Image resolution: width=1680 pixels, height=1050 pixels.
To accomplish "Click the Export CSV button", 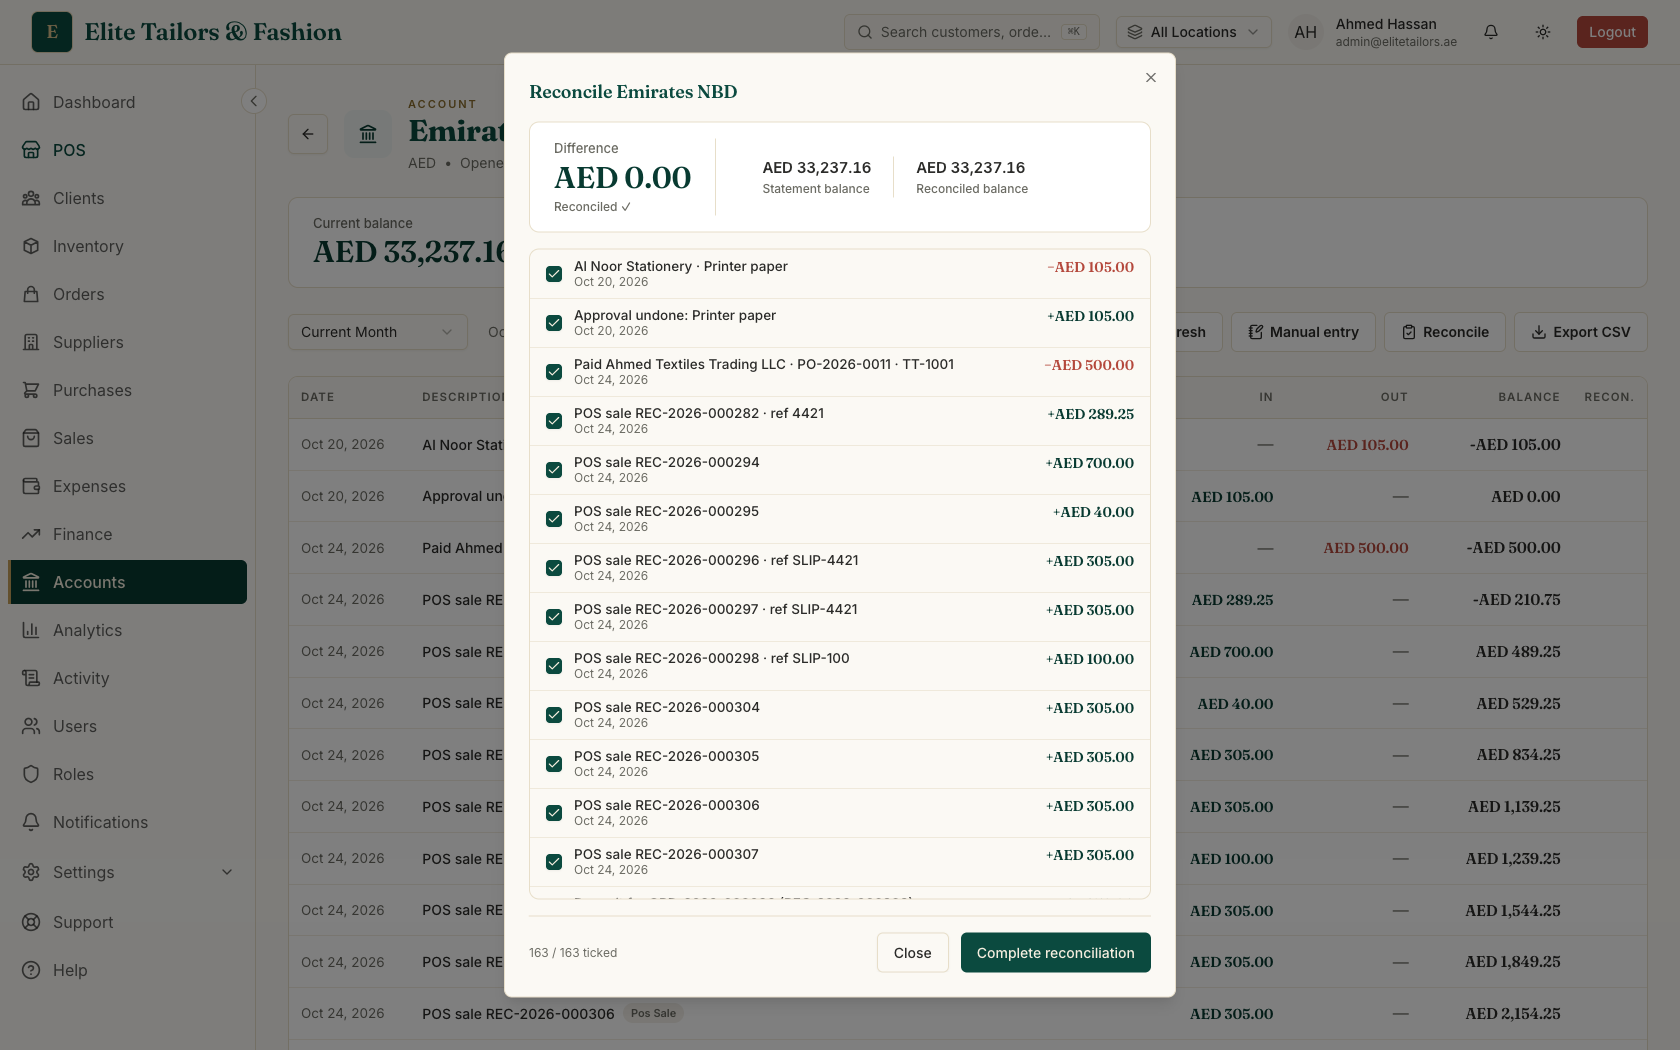I will (1581, 332).
